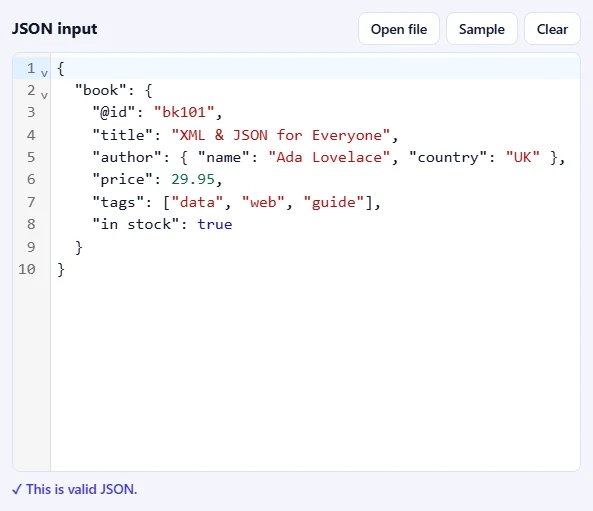
Task: Click the "UK" value
Action: click(523, 157)
